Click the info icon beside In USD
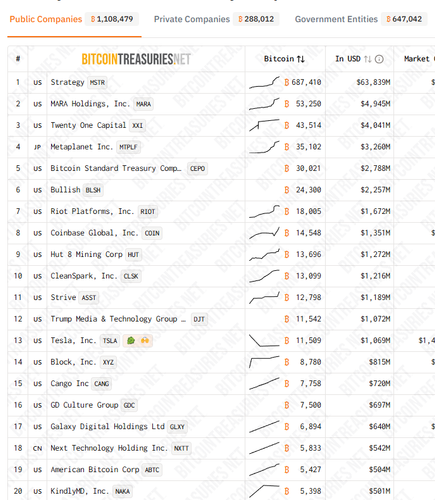 (379, 59)
